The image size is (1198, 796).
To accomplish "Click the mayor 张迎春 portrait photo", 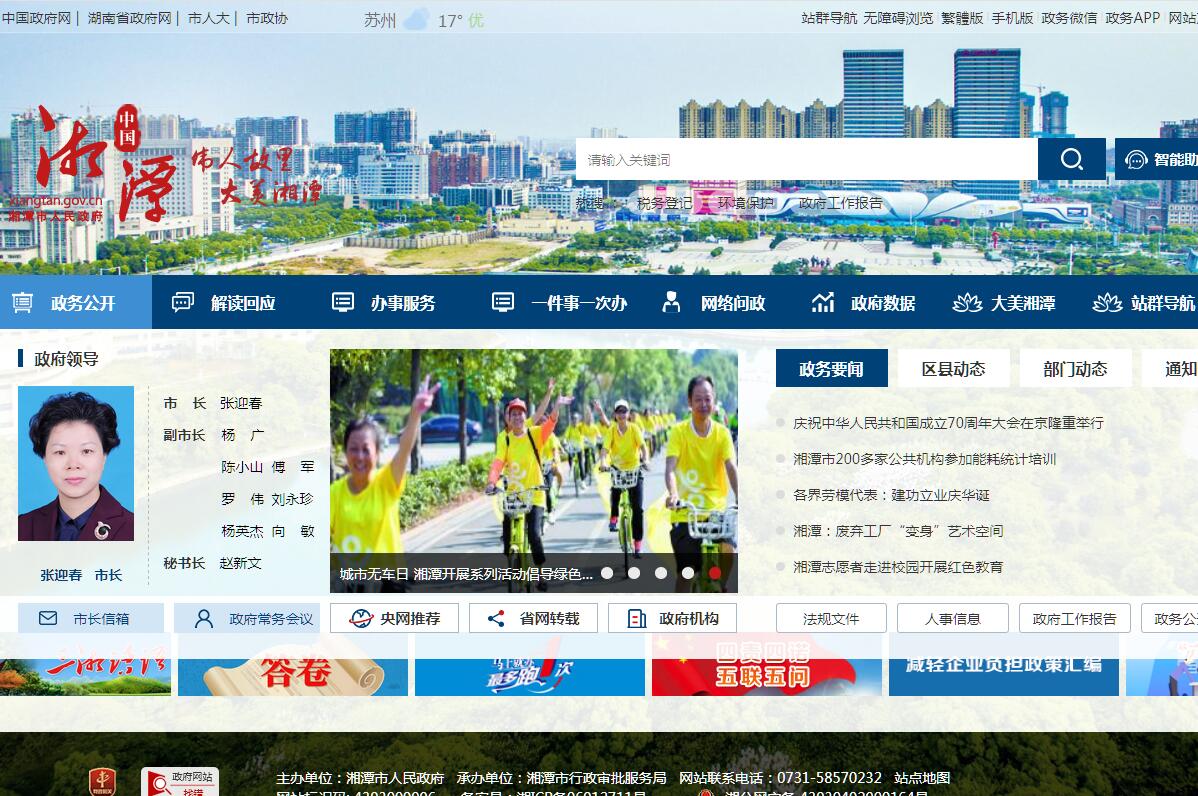I will (76, 463).
